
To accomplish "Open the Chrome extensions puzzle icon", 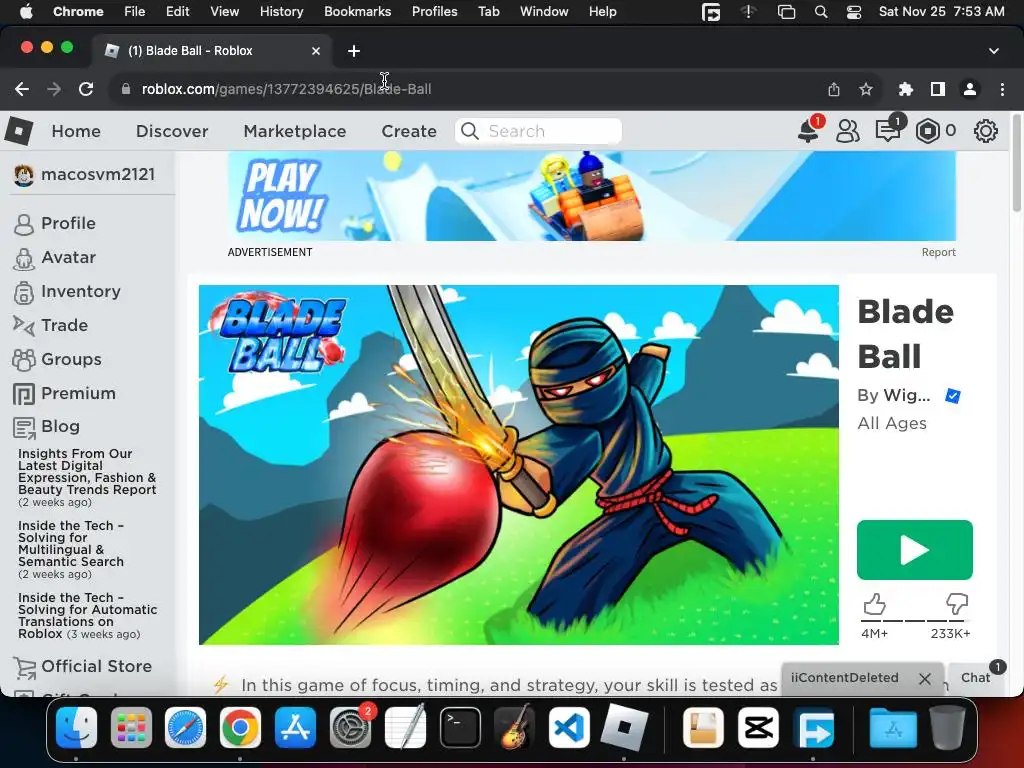I will [x=906, y=89].
